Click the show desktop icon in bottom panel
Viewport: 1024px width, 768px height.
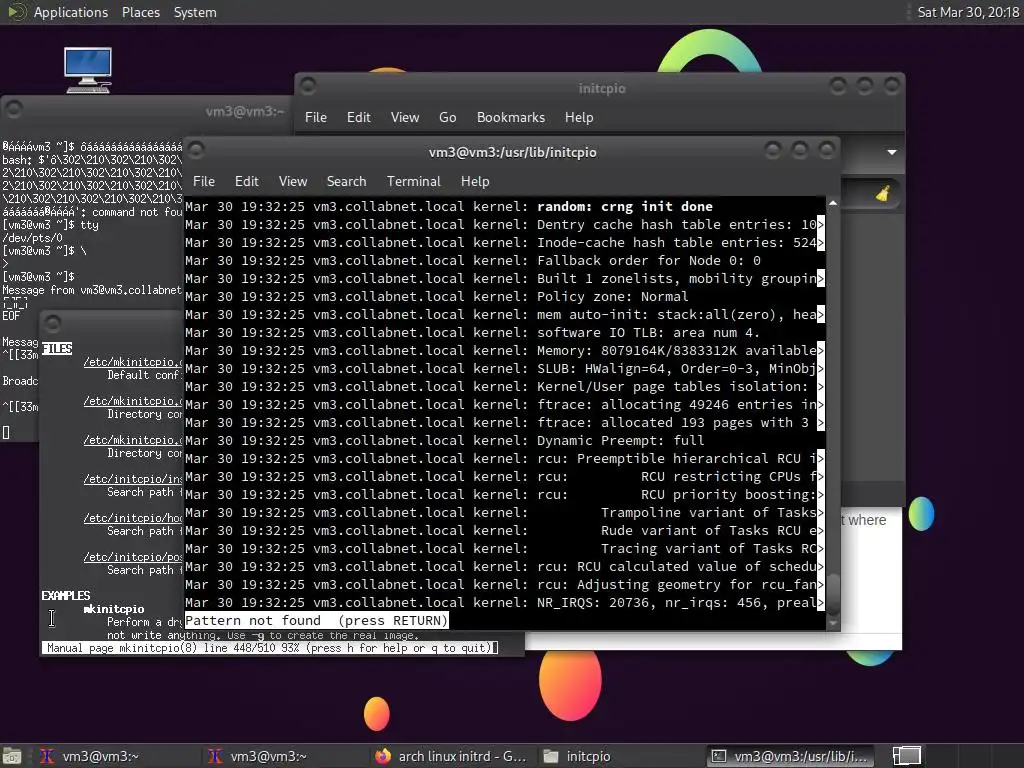[12, 756]
